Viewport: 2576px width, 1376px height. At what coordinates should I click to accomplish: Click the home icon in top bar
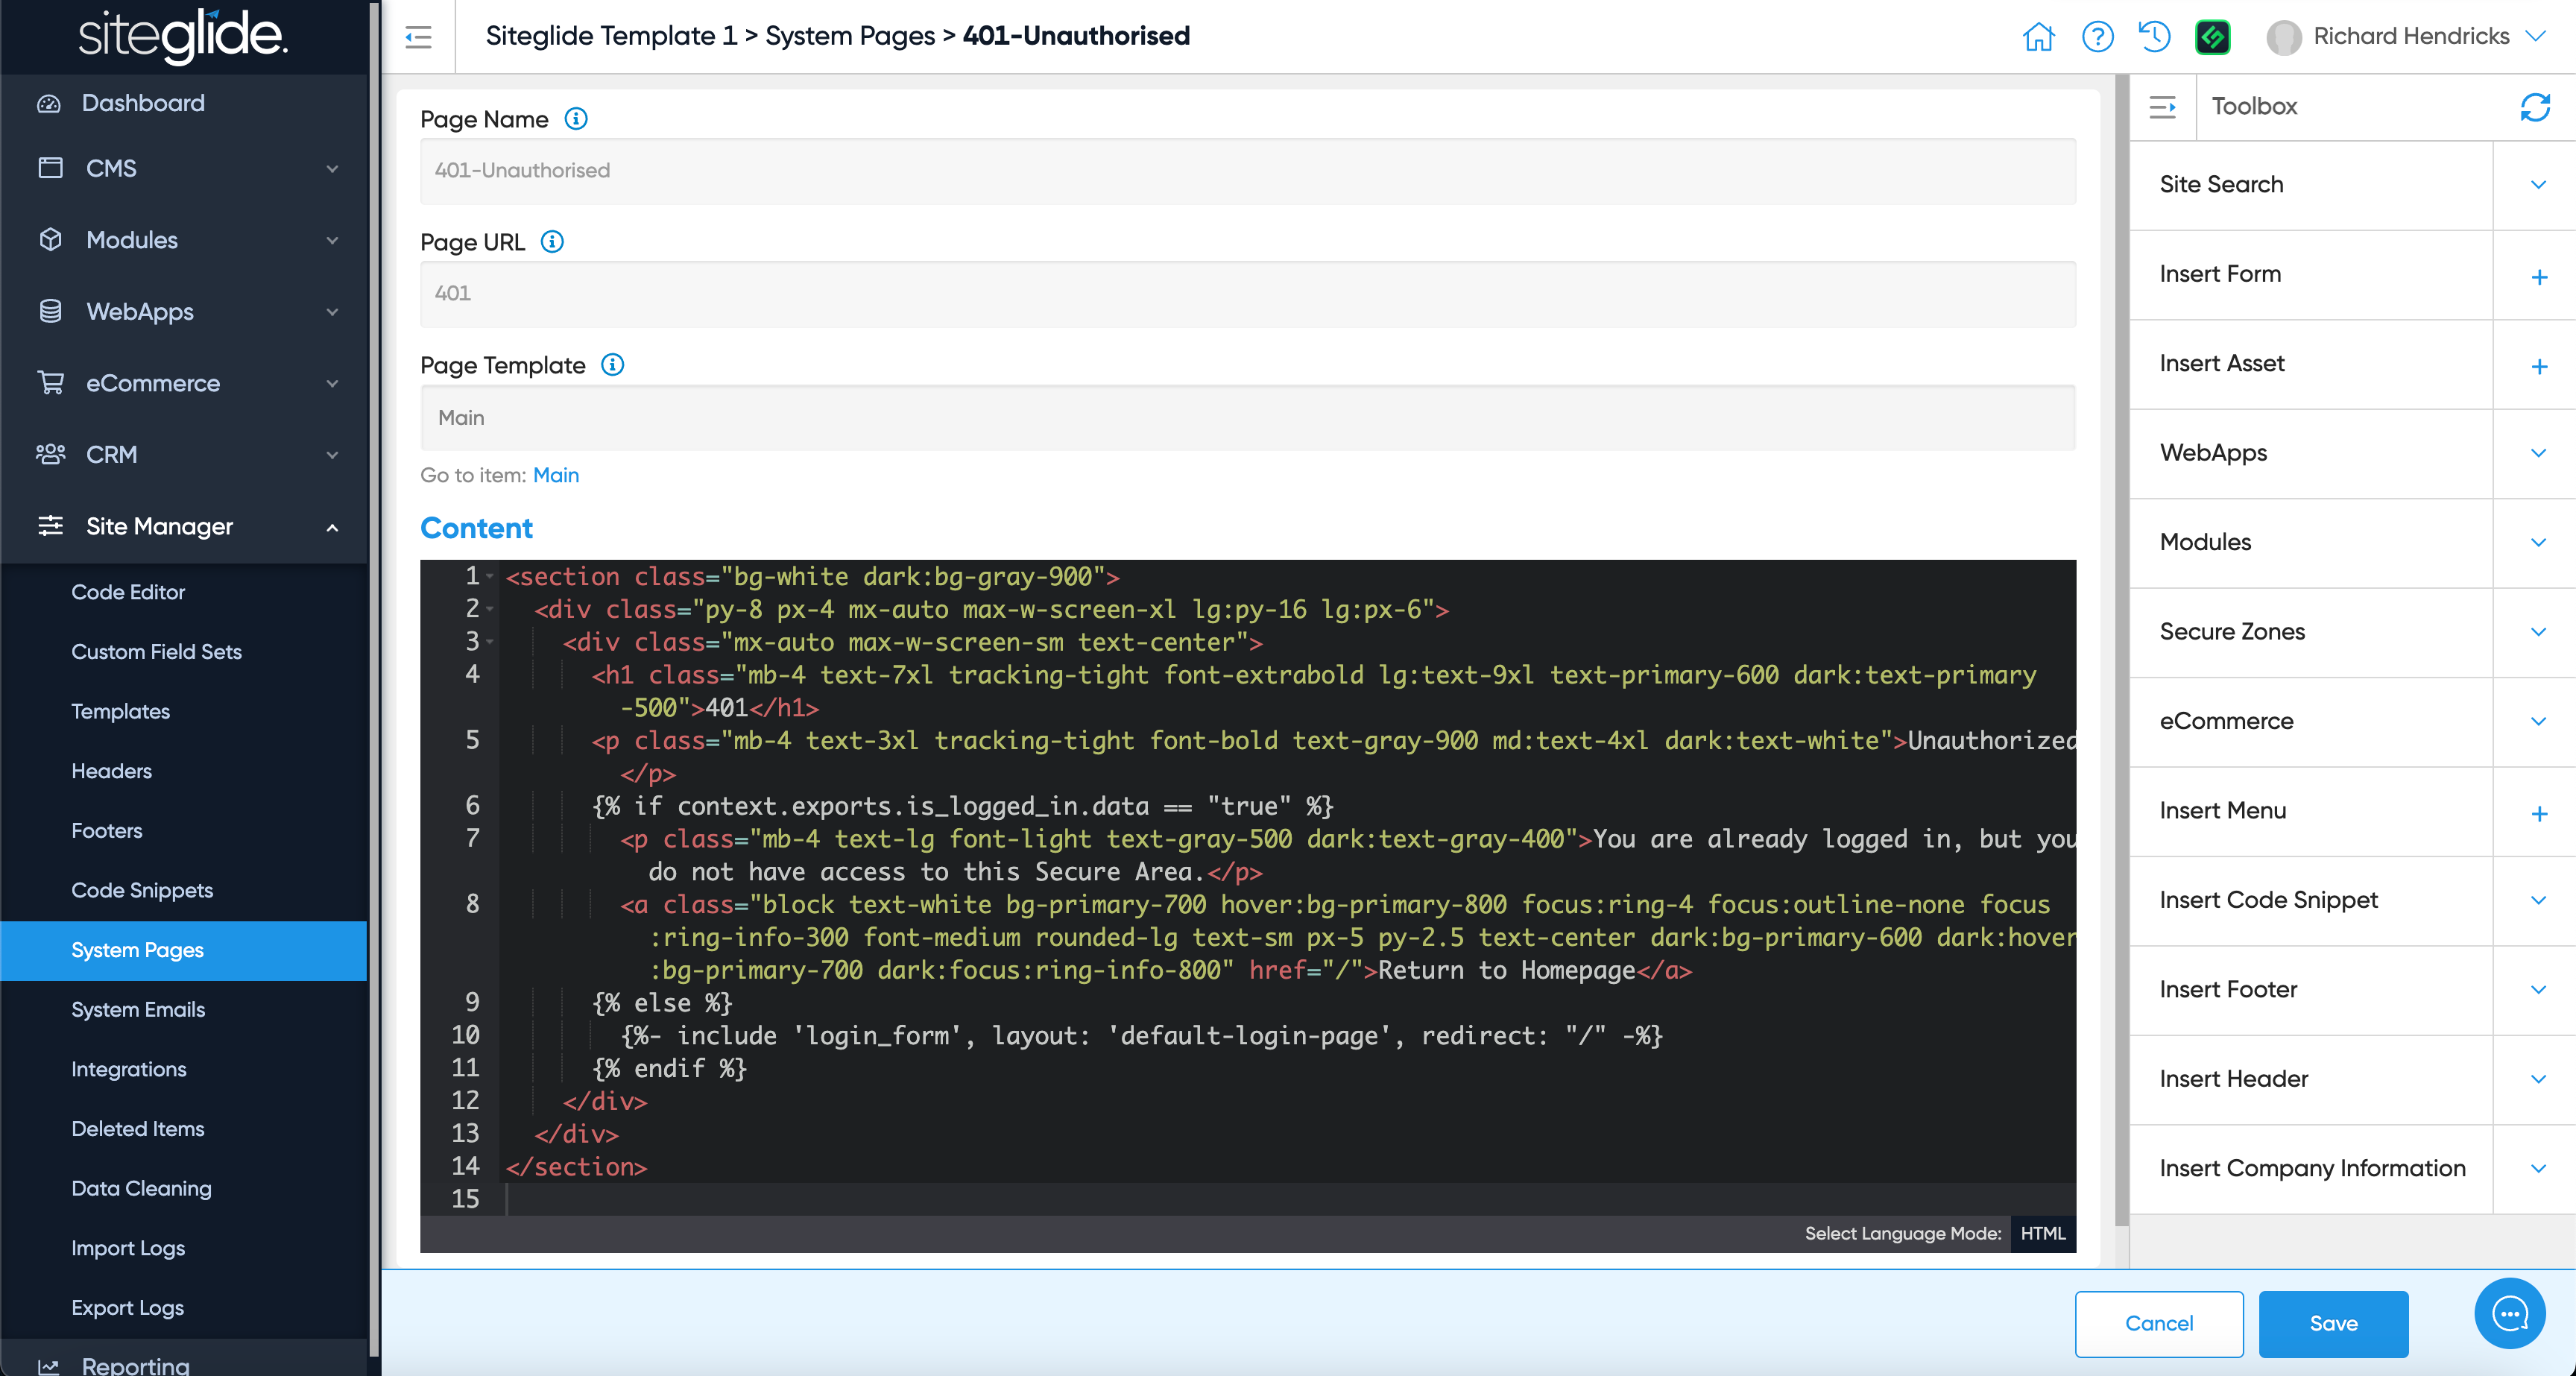coord(2037,37)
